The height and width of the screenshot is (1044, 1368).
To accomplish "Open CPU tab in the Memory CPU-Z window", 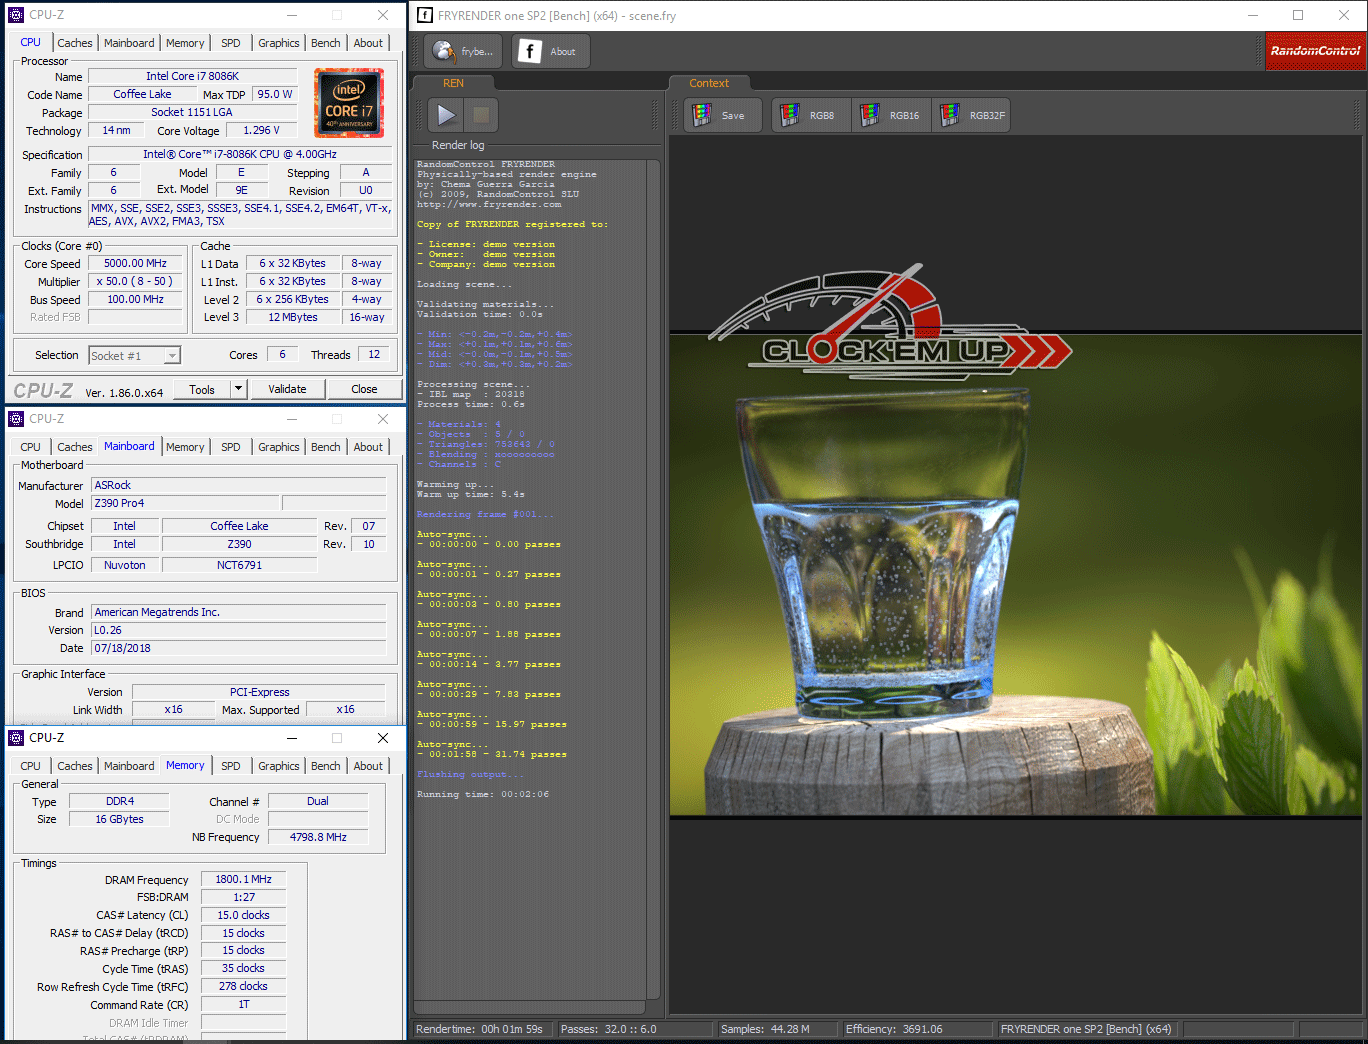I will point(31,766).
